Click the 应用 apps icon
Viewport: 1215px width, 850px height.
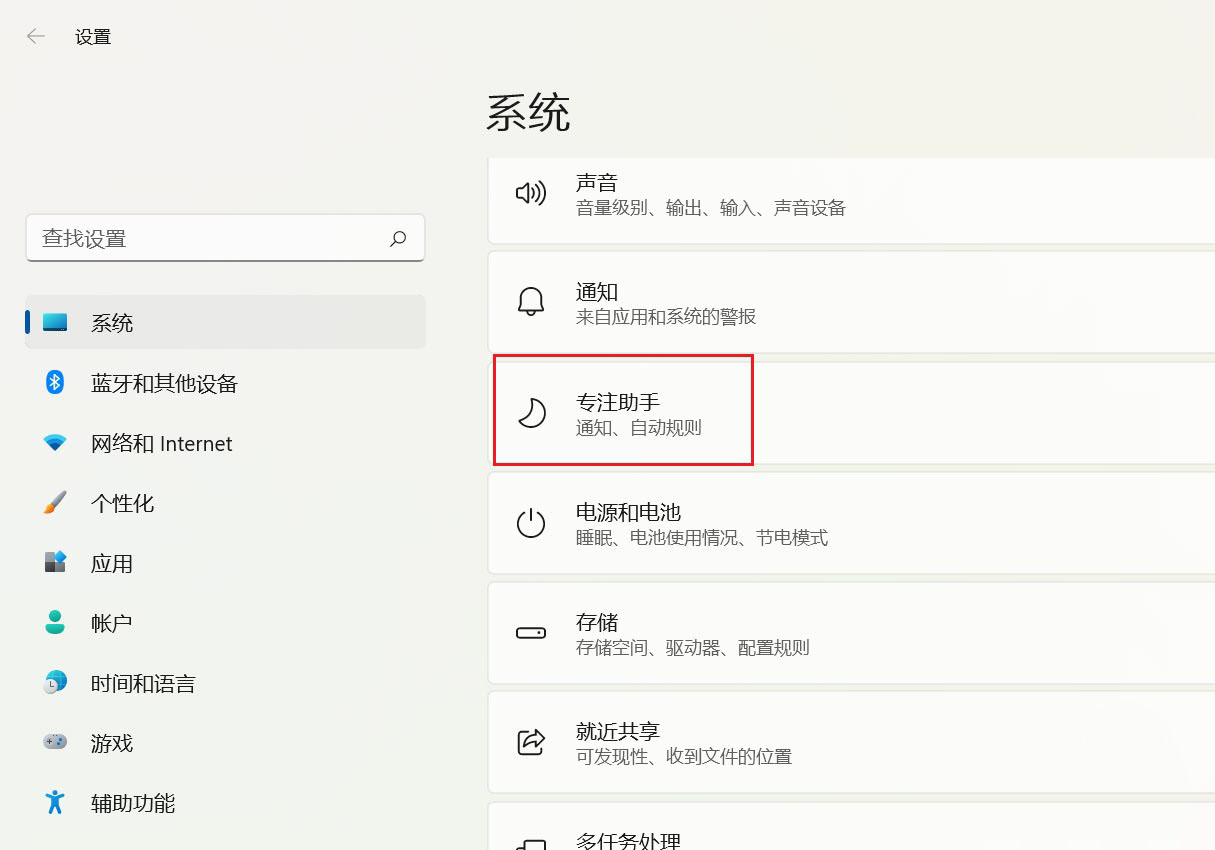[x=54, y=563]
